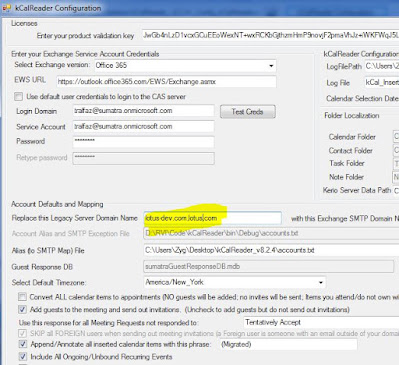
Task: Click the Calendar Selection Date label
Action: 362,99
